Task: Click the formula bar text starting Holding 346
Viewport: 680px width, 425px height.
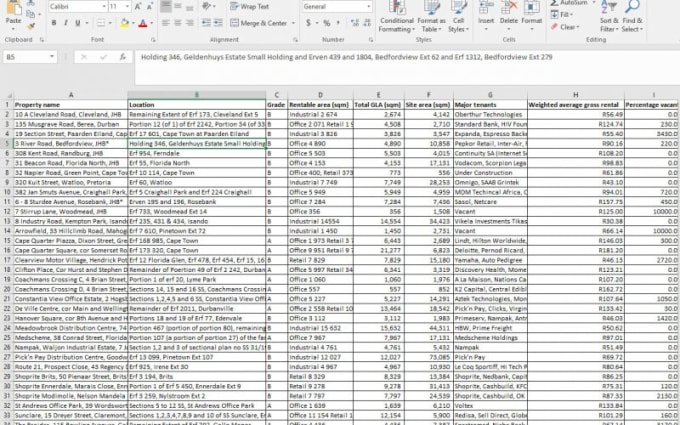Action: [347, 57]
